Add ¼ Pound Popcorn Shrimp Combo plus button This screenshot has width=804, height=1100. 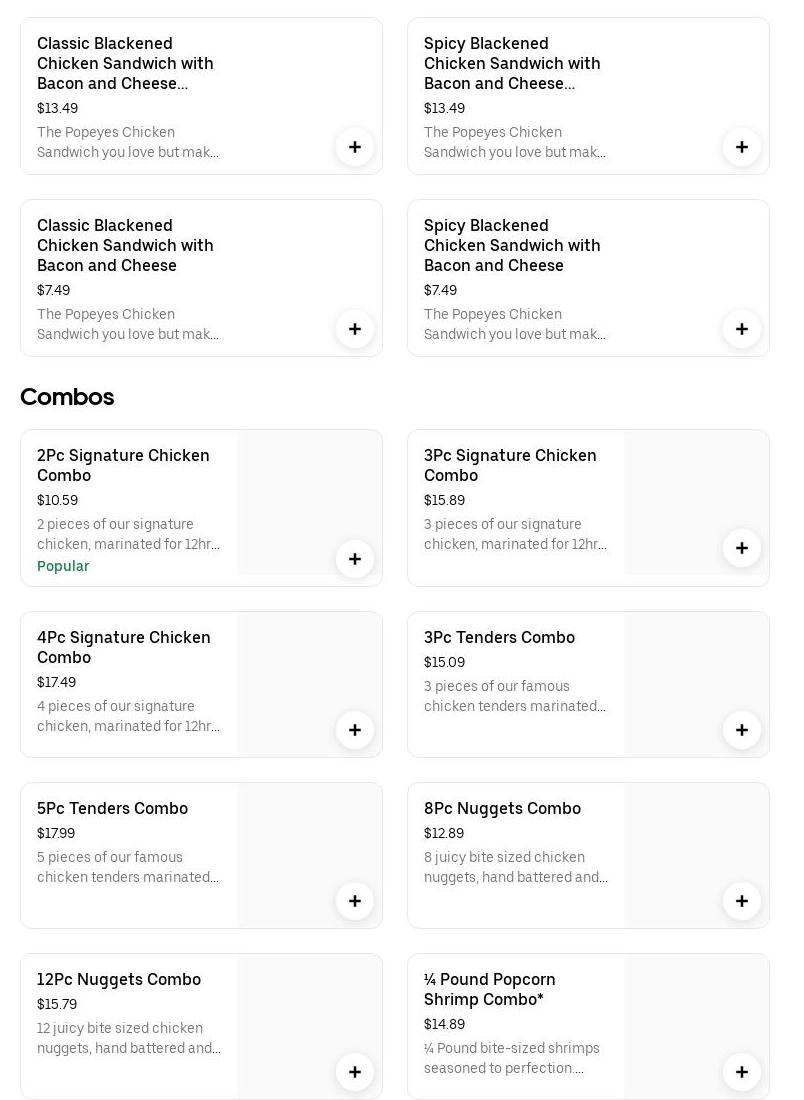742,1072
